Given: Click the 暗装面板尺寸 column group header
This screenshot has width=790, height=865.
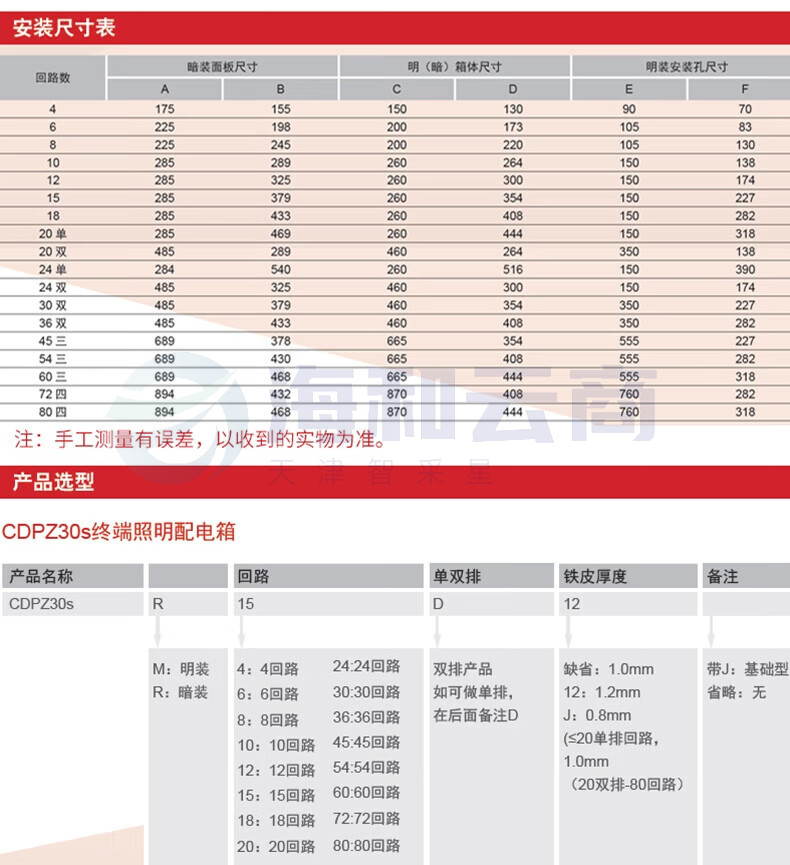Looking at the screenshot, I should (x=222, y=67).
